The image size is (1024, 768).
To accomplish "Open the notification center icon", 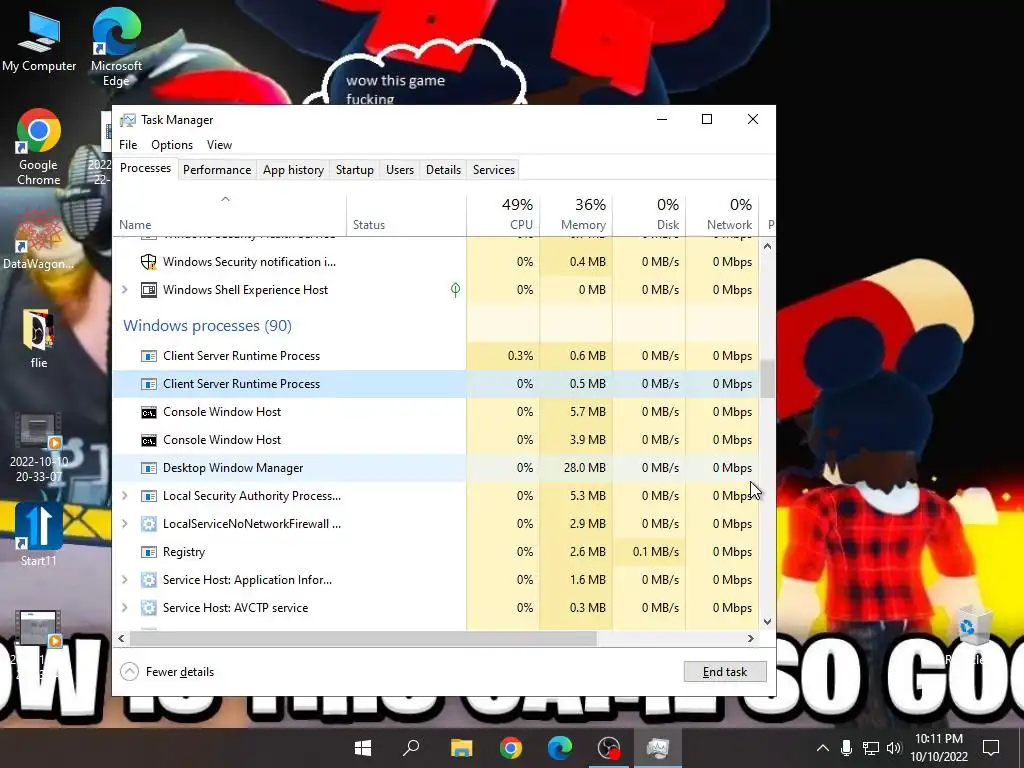I will point(991,748).
